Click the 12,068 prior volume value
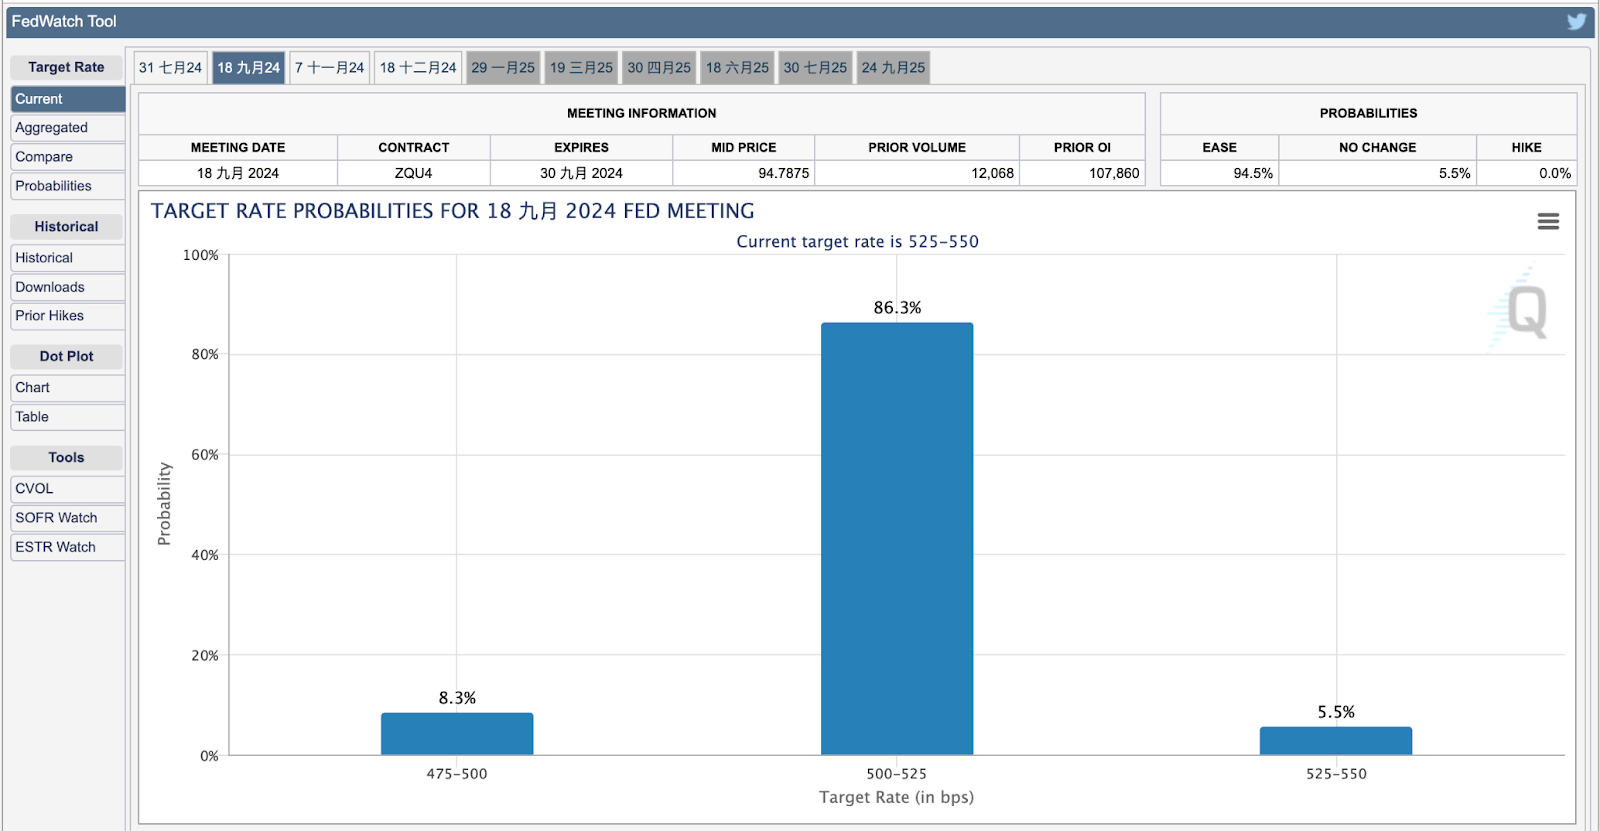The width and height of the screenshot is (1600, 831). point(992,173)
